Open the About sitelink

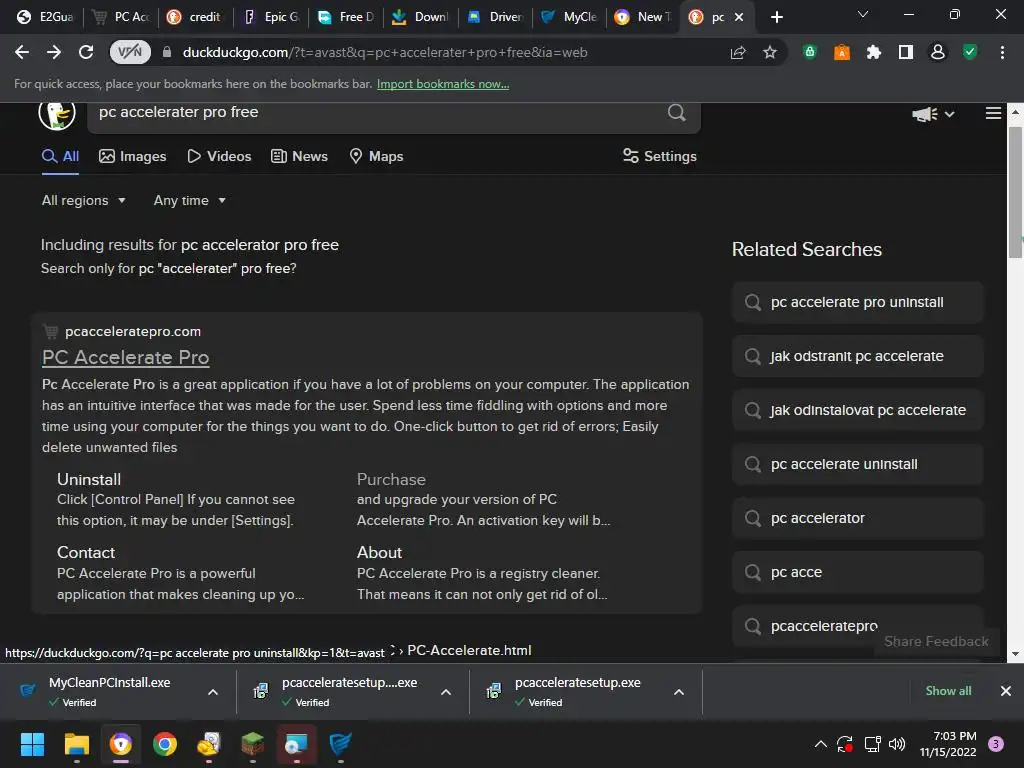point(379,552)
